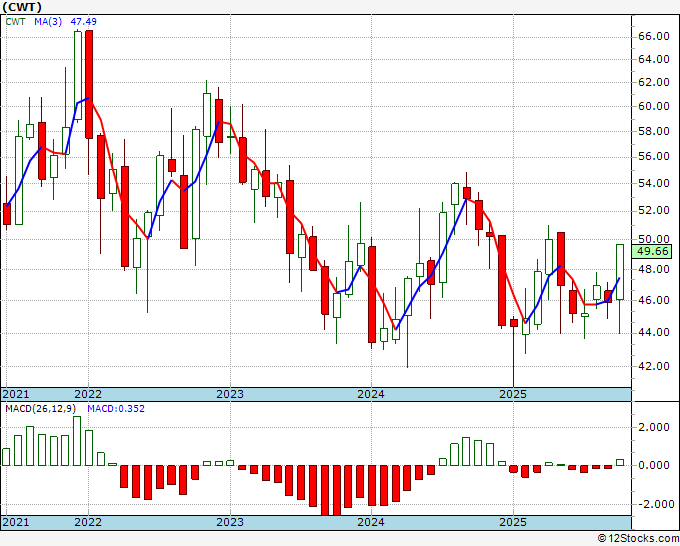This screenshot has height=546, width=680.
Task: Click 2022 on price chart time axis
Action: coord(88,394)
